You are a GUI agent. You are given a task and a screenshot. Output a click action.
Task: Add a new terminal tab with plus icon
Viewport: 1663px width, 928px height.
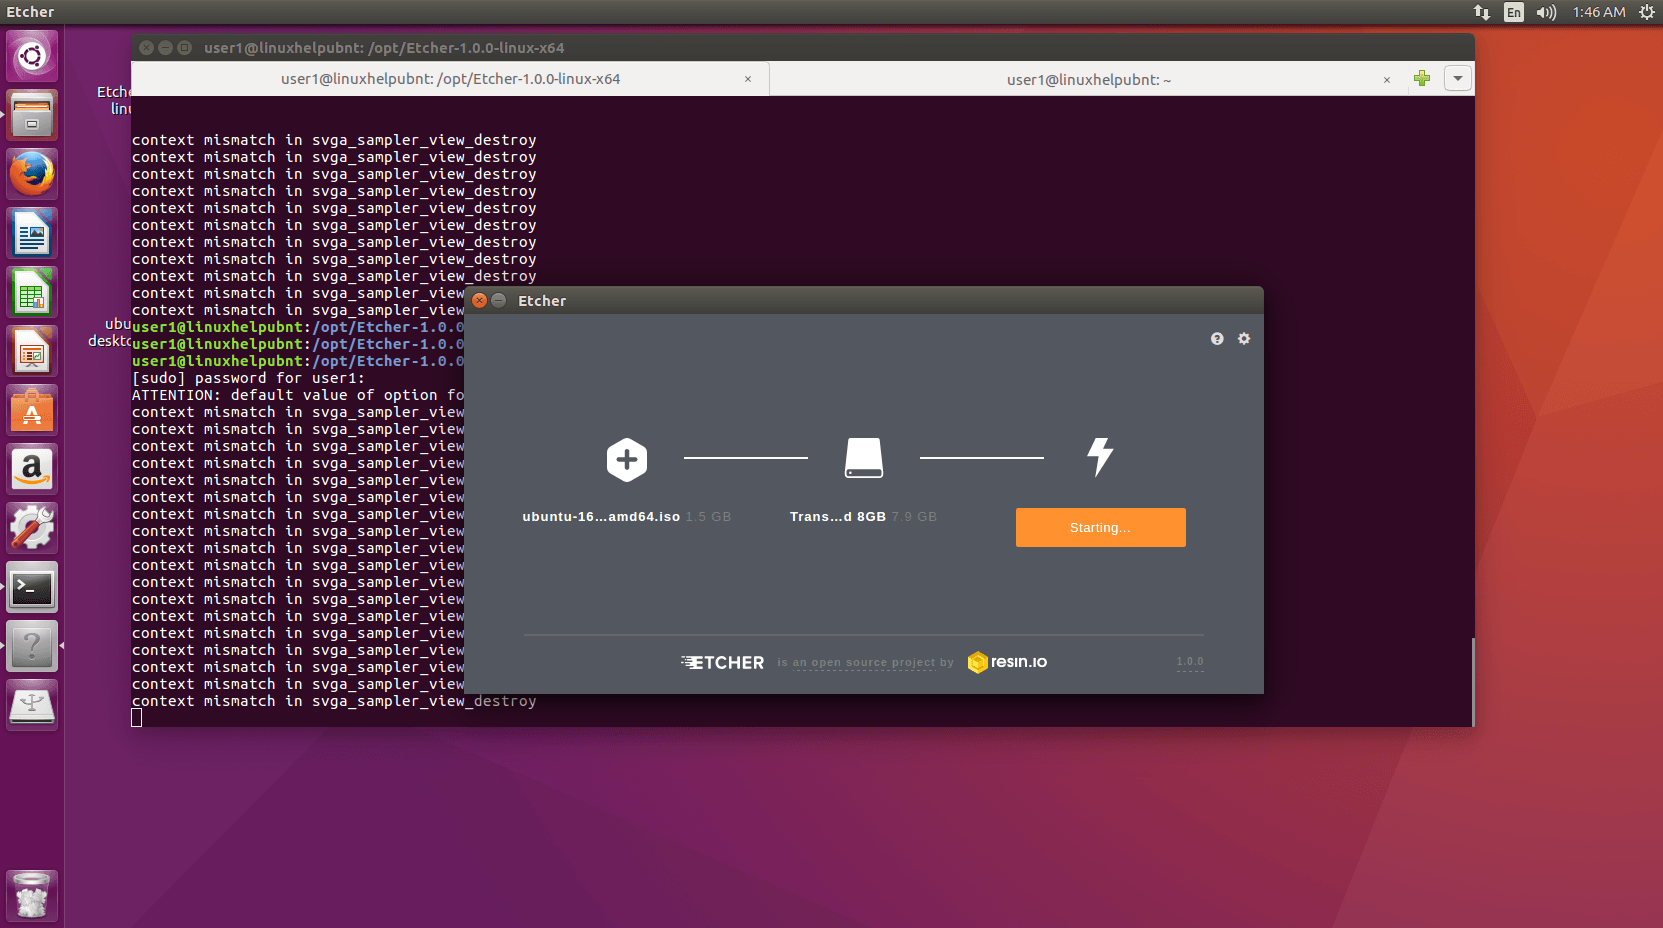pos(1422,78)
